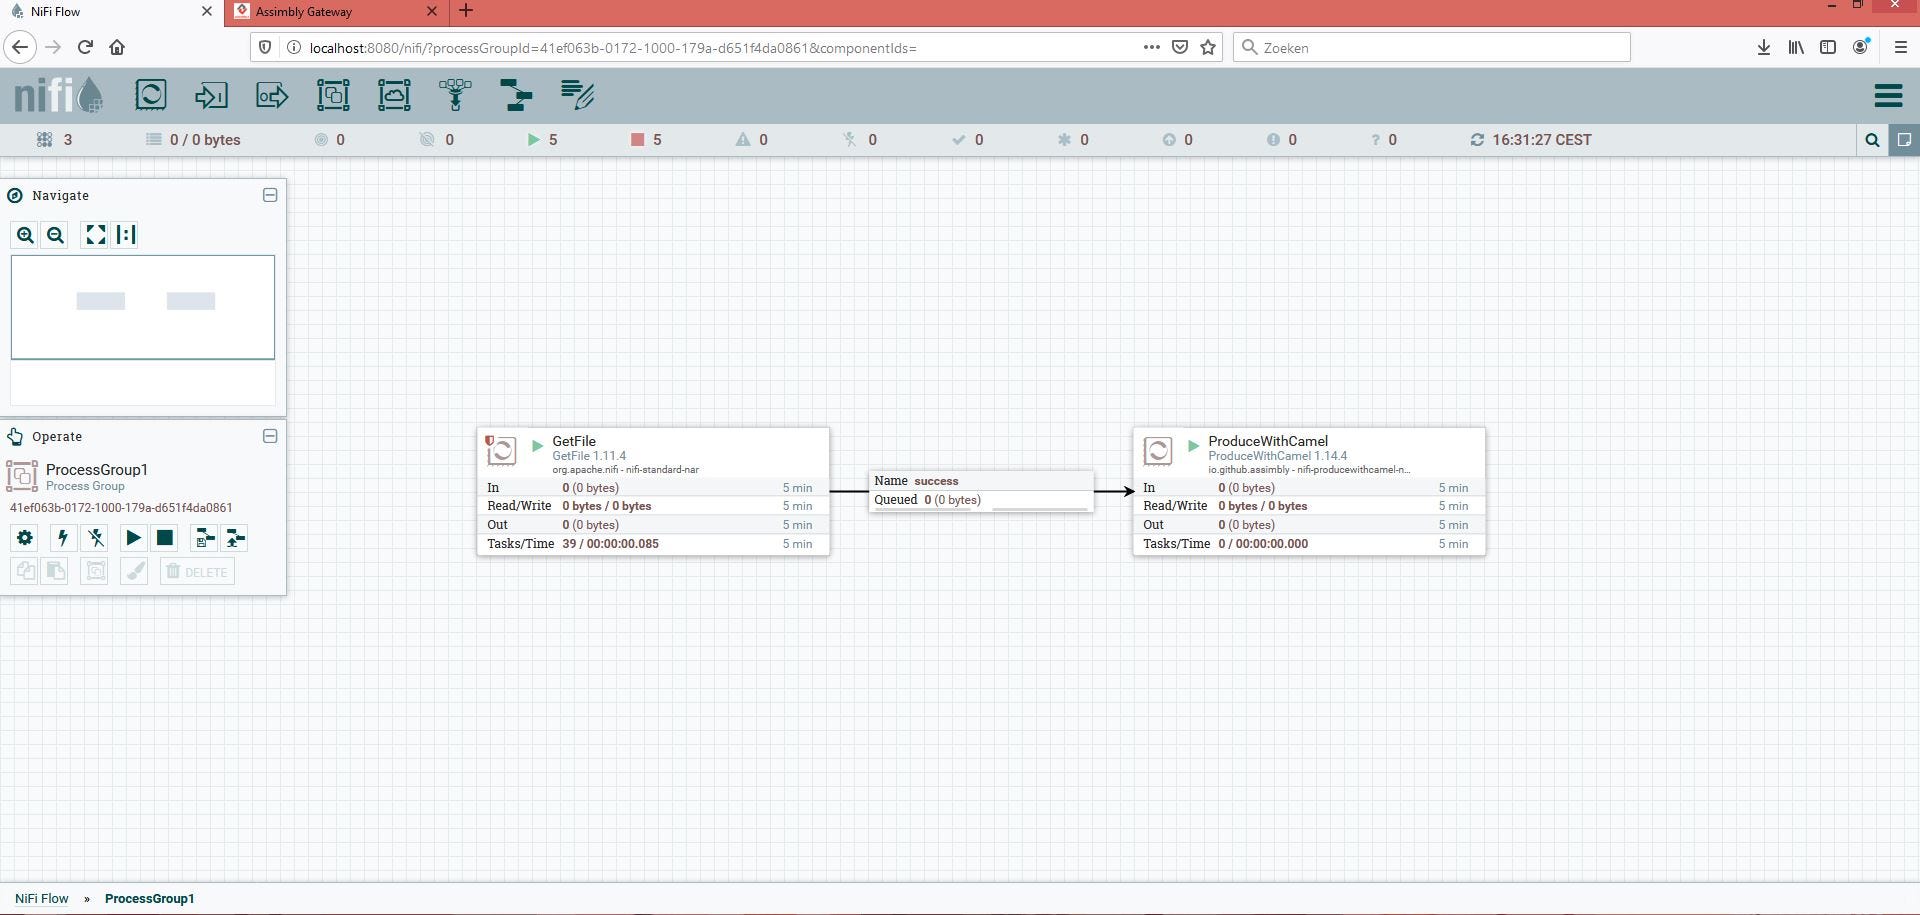Image resolution: width=1920 pixels, height=915 pixels.
Task: Open a new browser tab
Action: [466, 11]
